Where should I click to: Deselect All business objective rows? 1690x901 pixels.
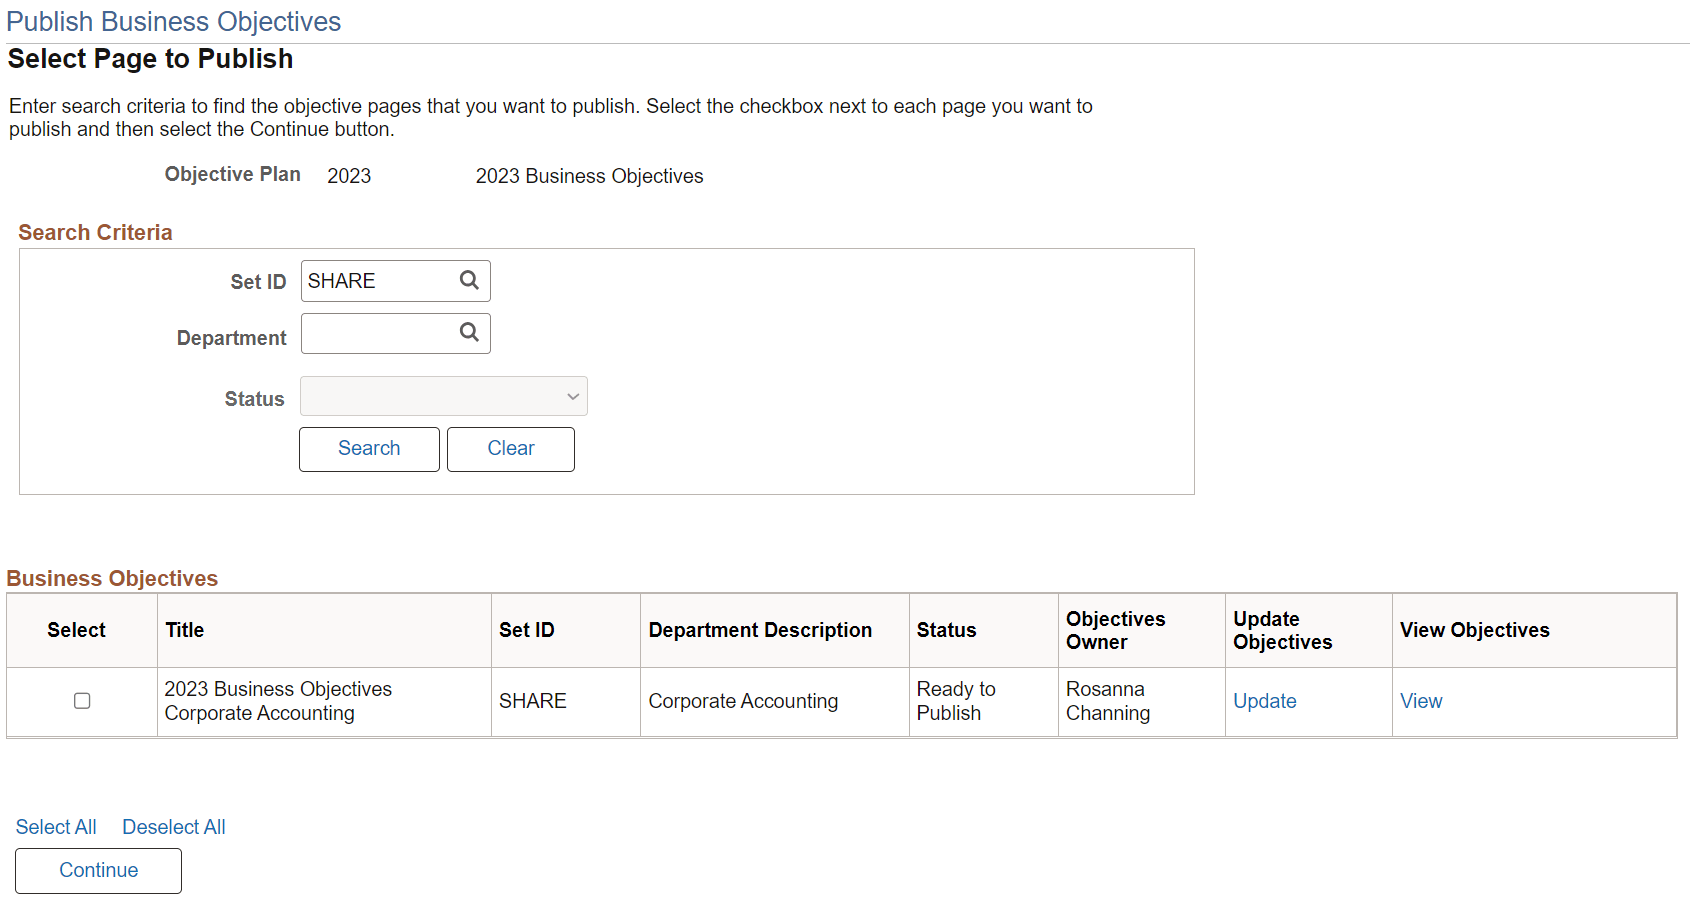173,827
